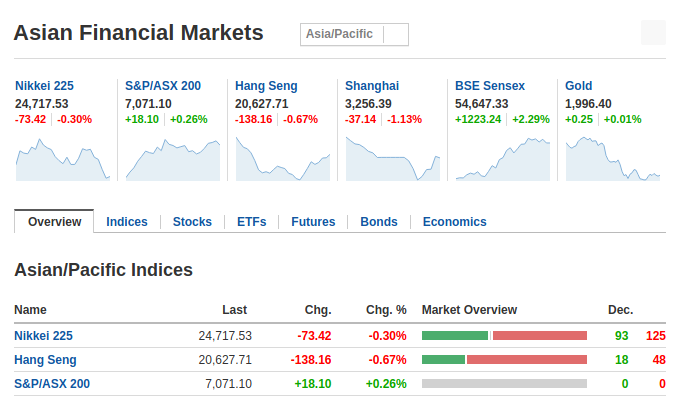
Task: Open the BSE Sensex ticker link
Action: pyautogui.click(x=490, y=86)
